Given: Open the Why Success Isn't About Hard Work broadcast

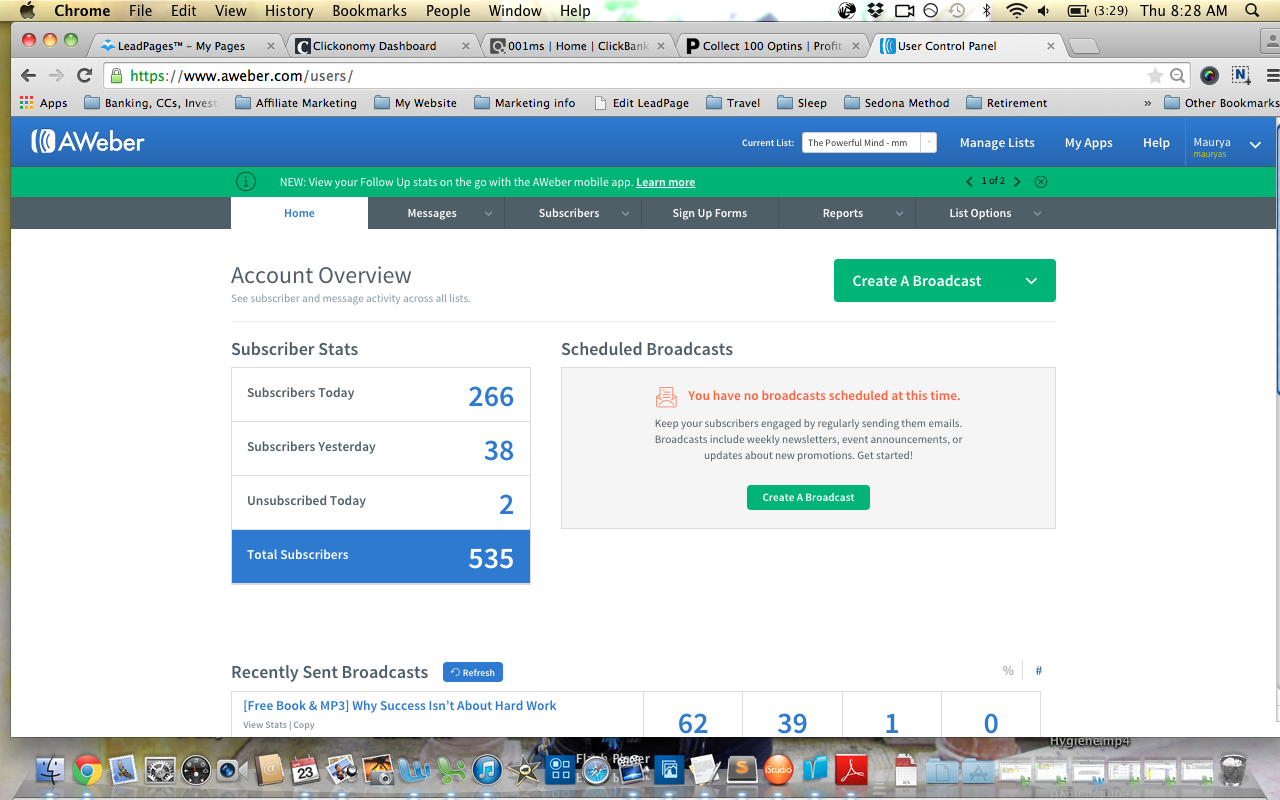Looking at the screenshot, I should pos(400,705).
